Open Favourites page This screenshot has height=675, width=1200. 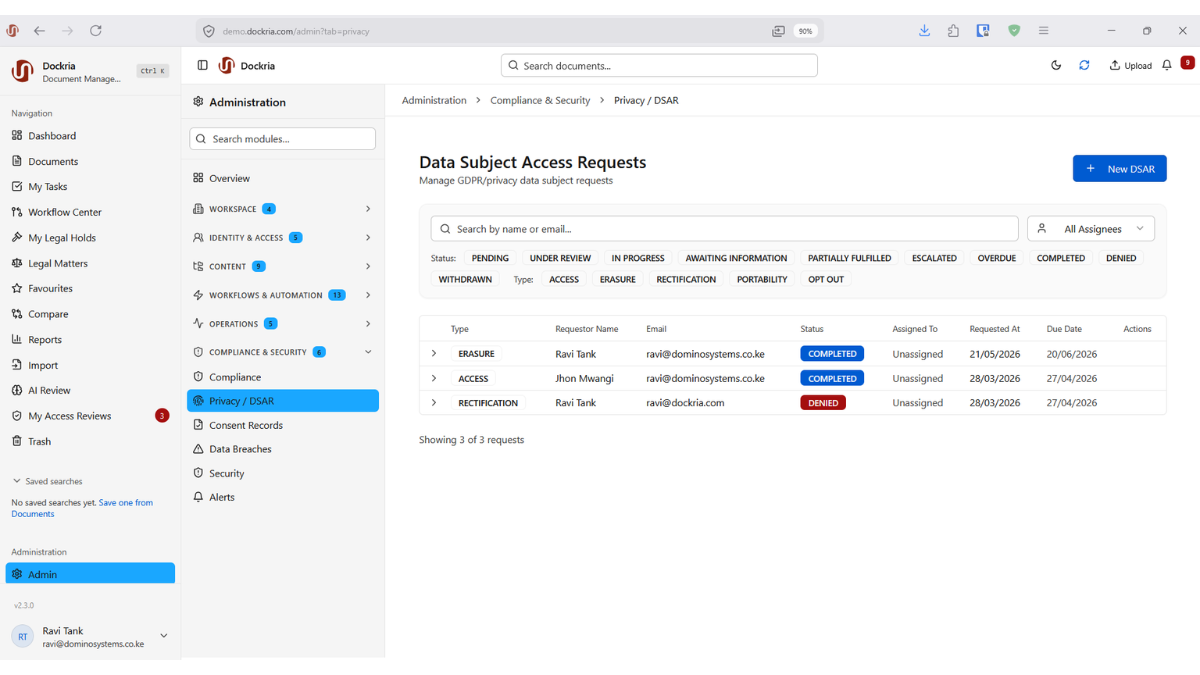[x=50, y=288]
